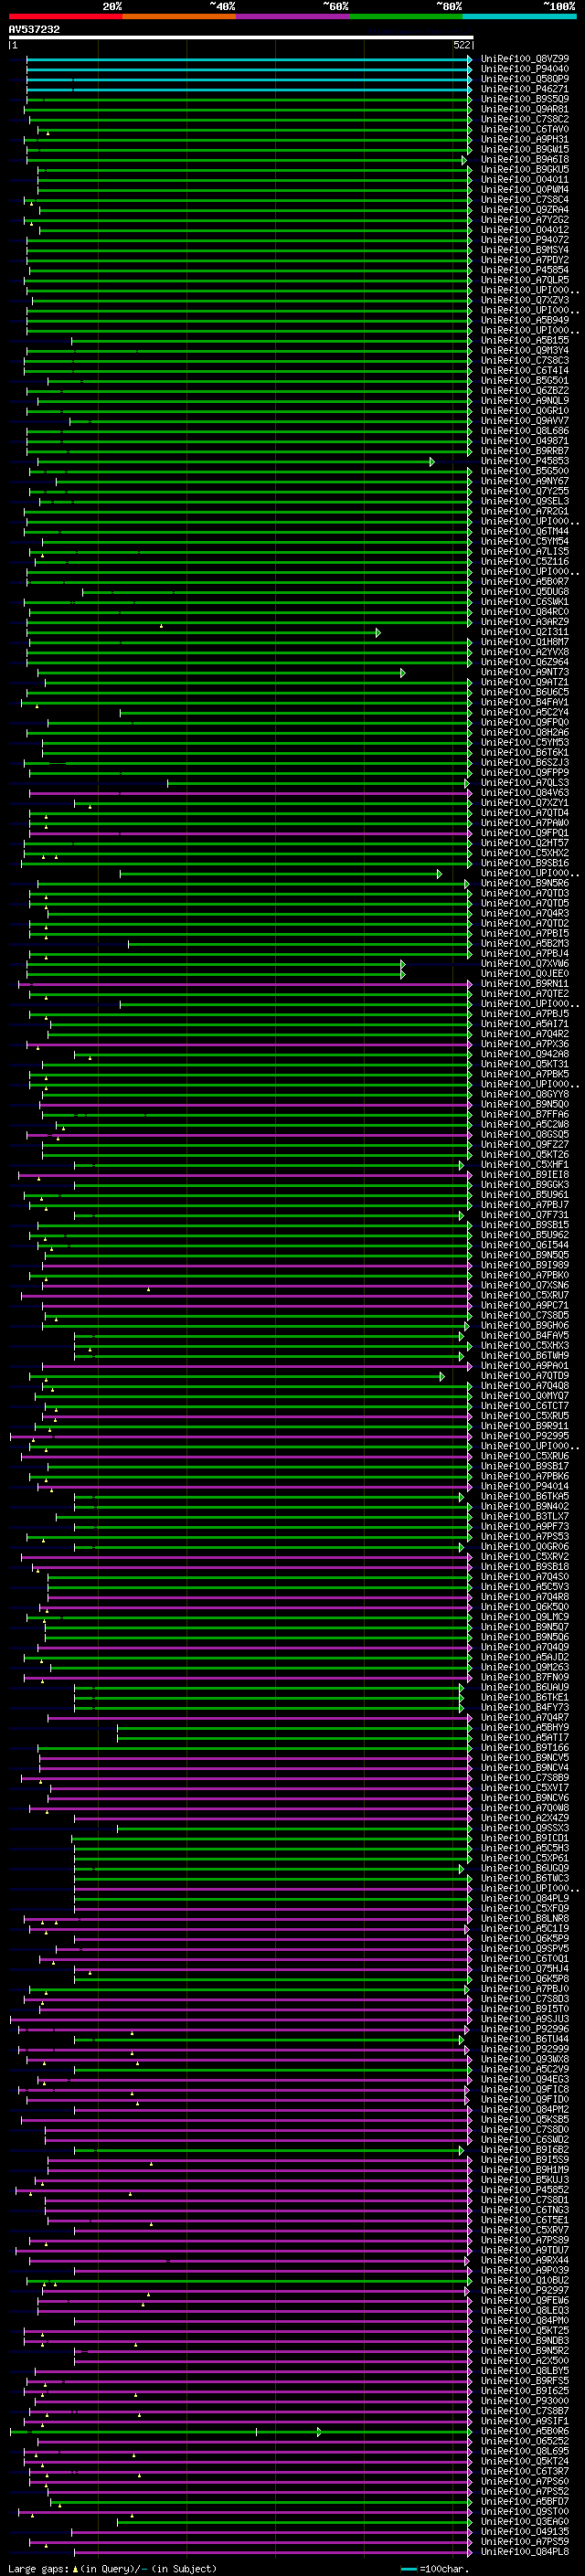This screenshot has width=585, height=2576.
Task: Select the query name AV537232
Action: pos(34,30)
